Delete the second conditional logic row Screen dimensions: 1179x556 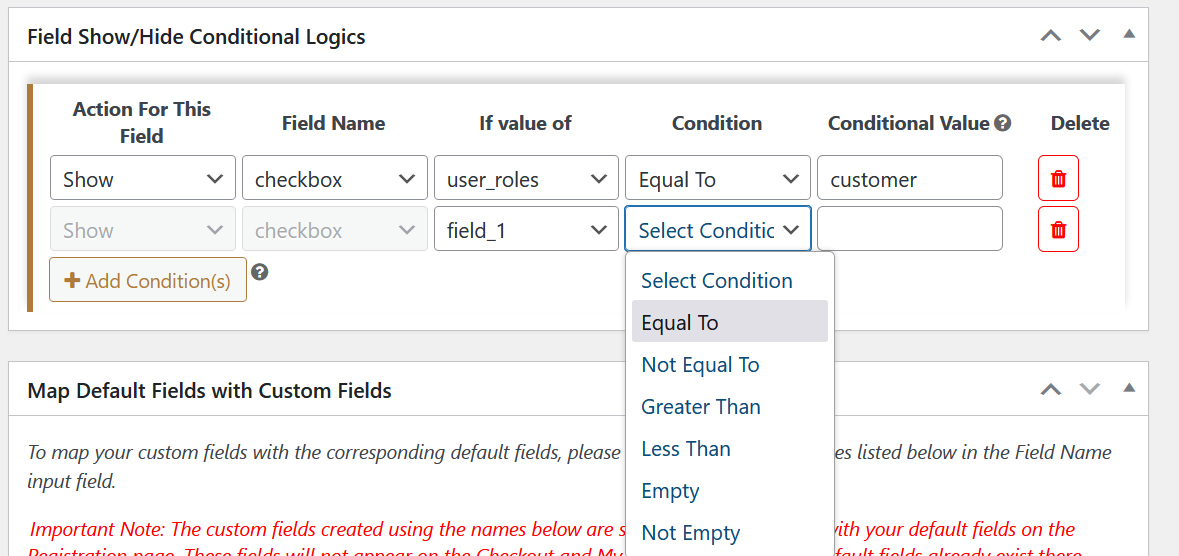tap(1058, 230)
